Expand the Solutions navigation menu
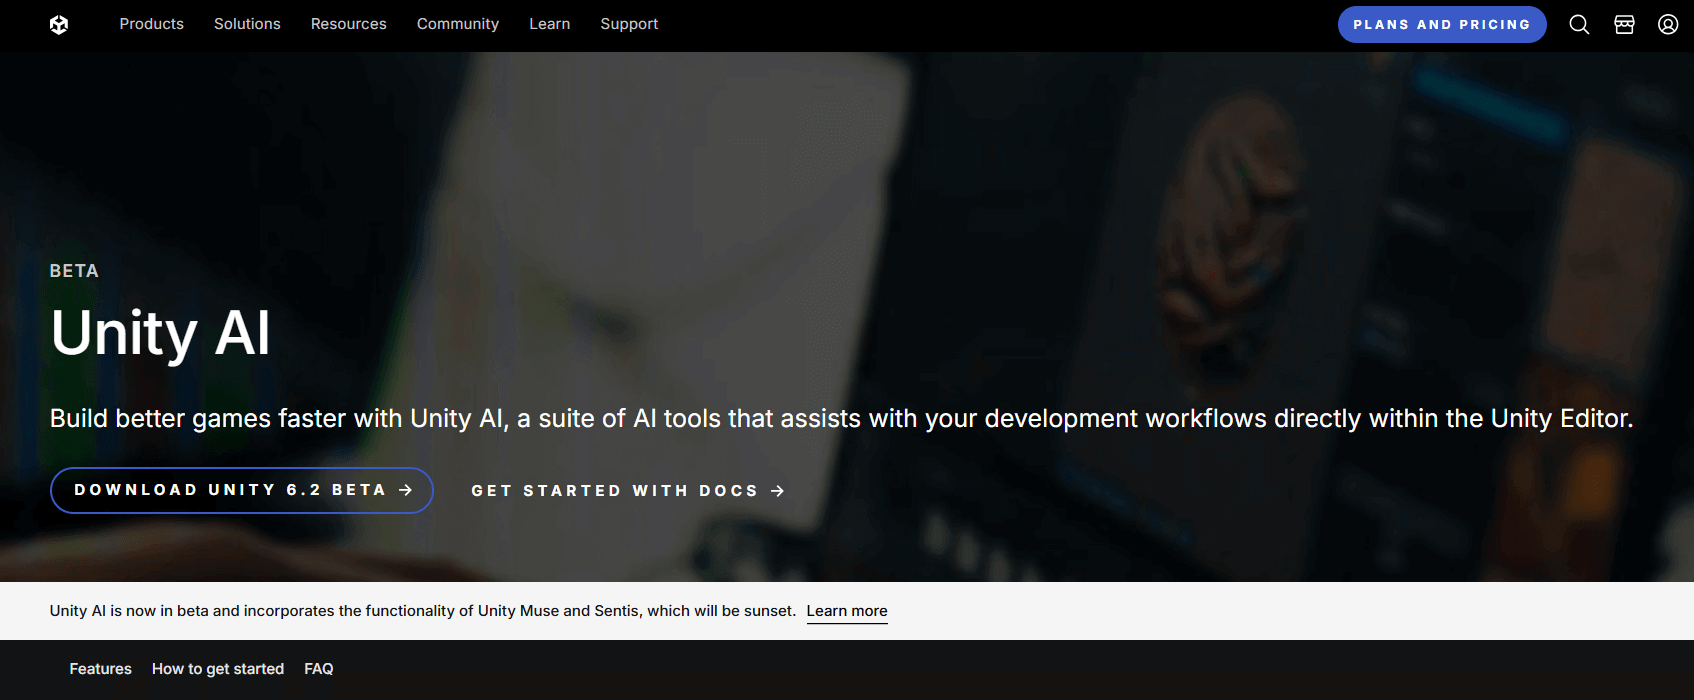This screenshot has width=1694, height=700. [247, 24]
